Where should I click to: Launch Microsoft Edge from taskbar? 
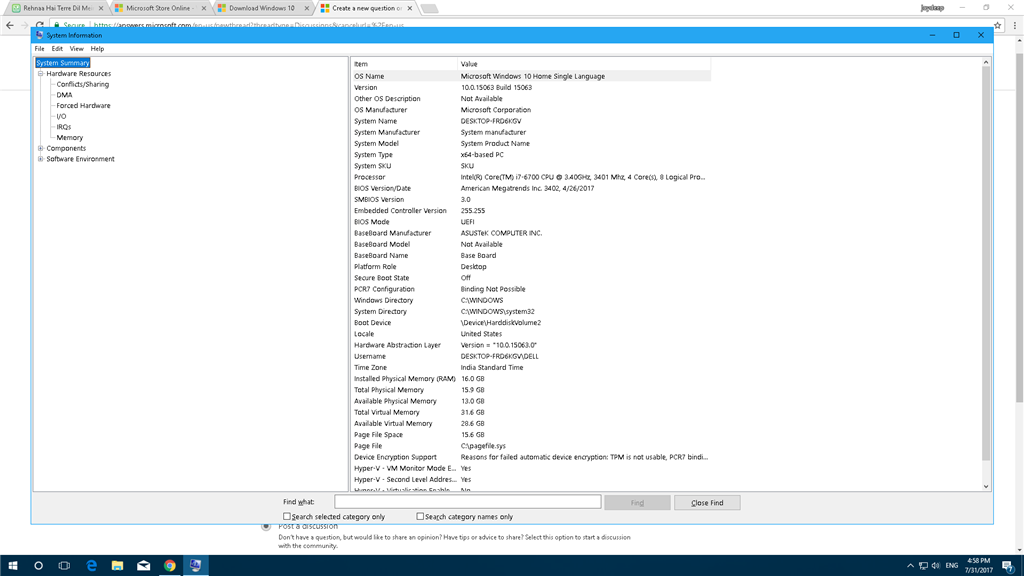[x=91, y=566]
